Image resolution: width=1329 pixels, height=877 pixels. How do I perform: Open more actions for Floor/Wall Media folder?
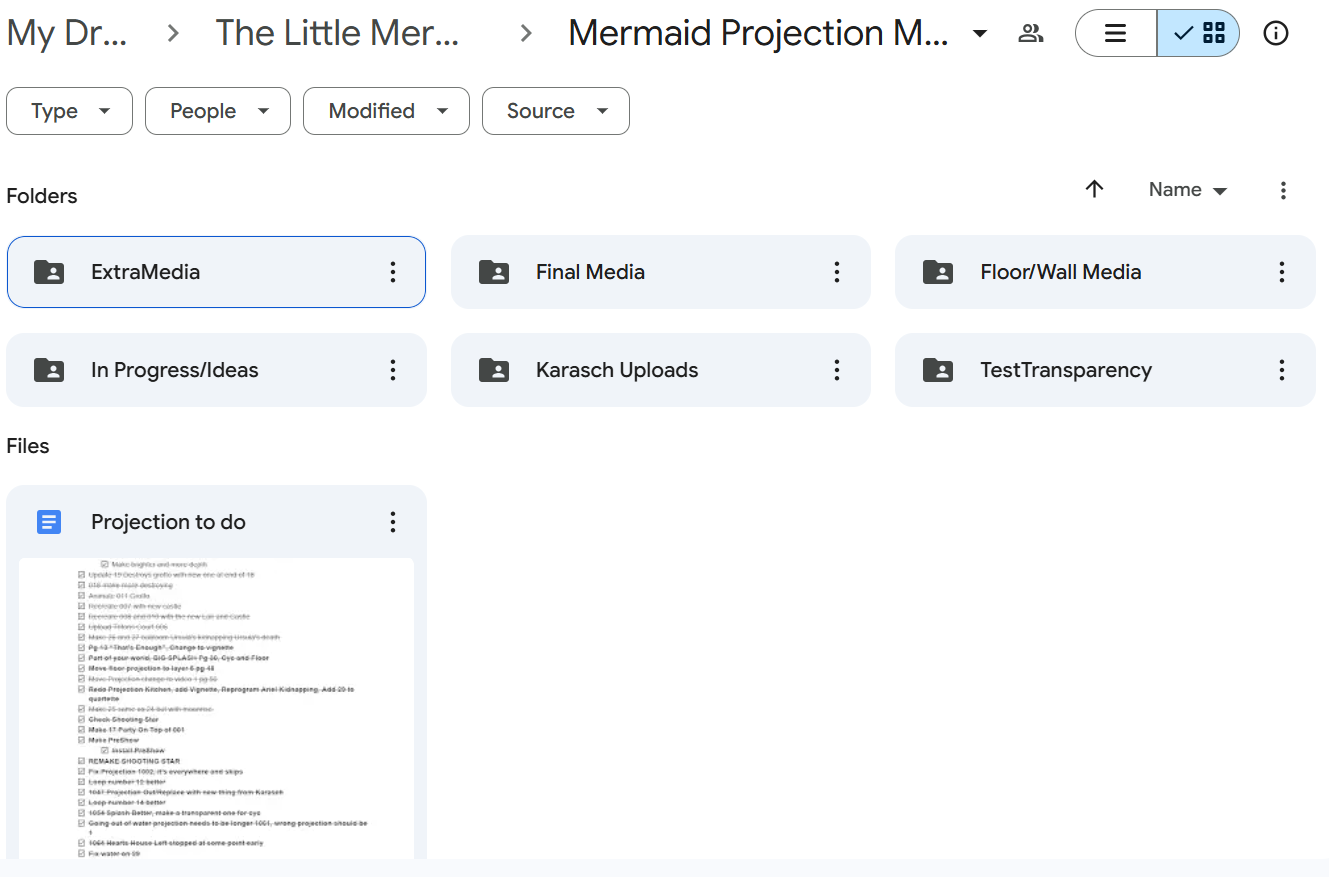pos(1282,272)
